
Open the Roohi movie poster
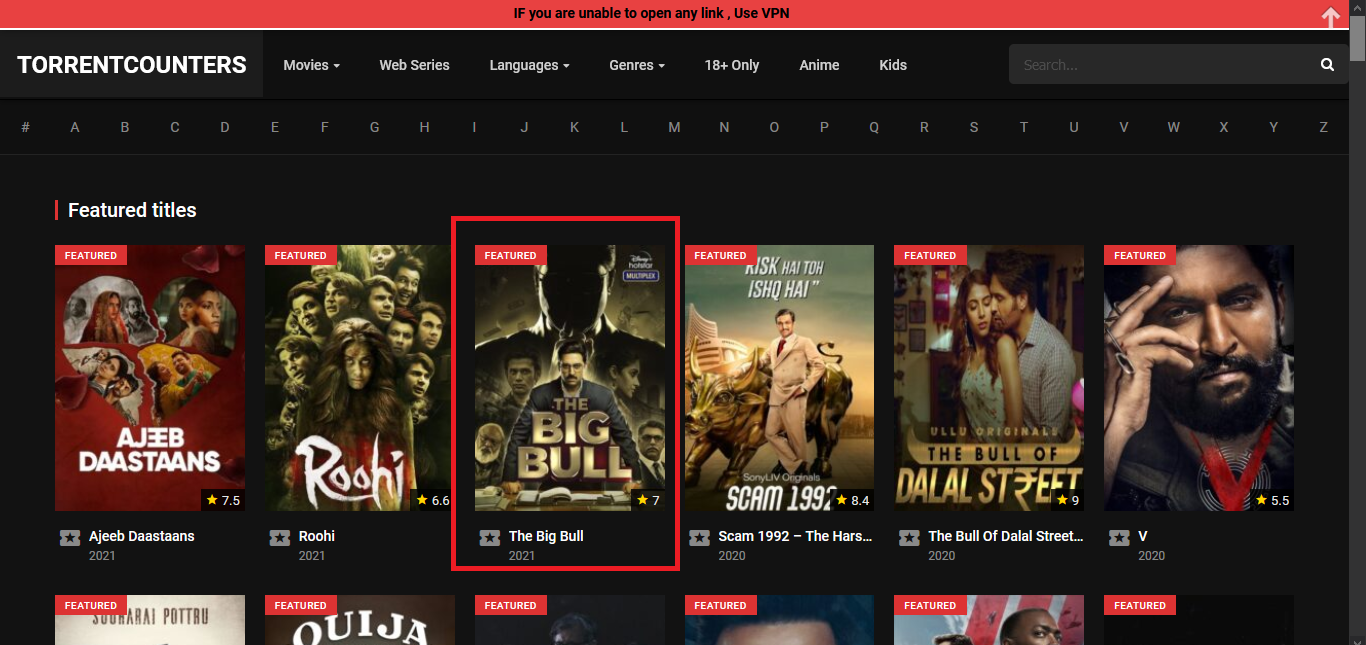pyautogui.click(x=359, y=378)
